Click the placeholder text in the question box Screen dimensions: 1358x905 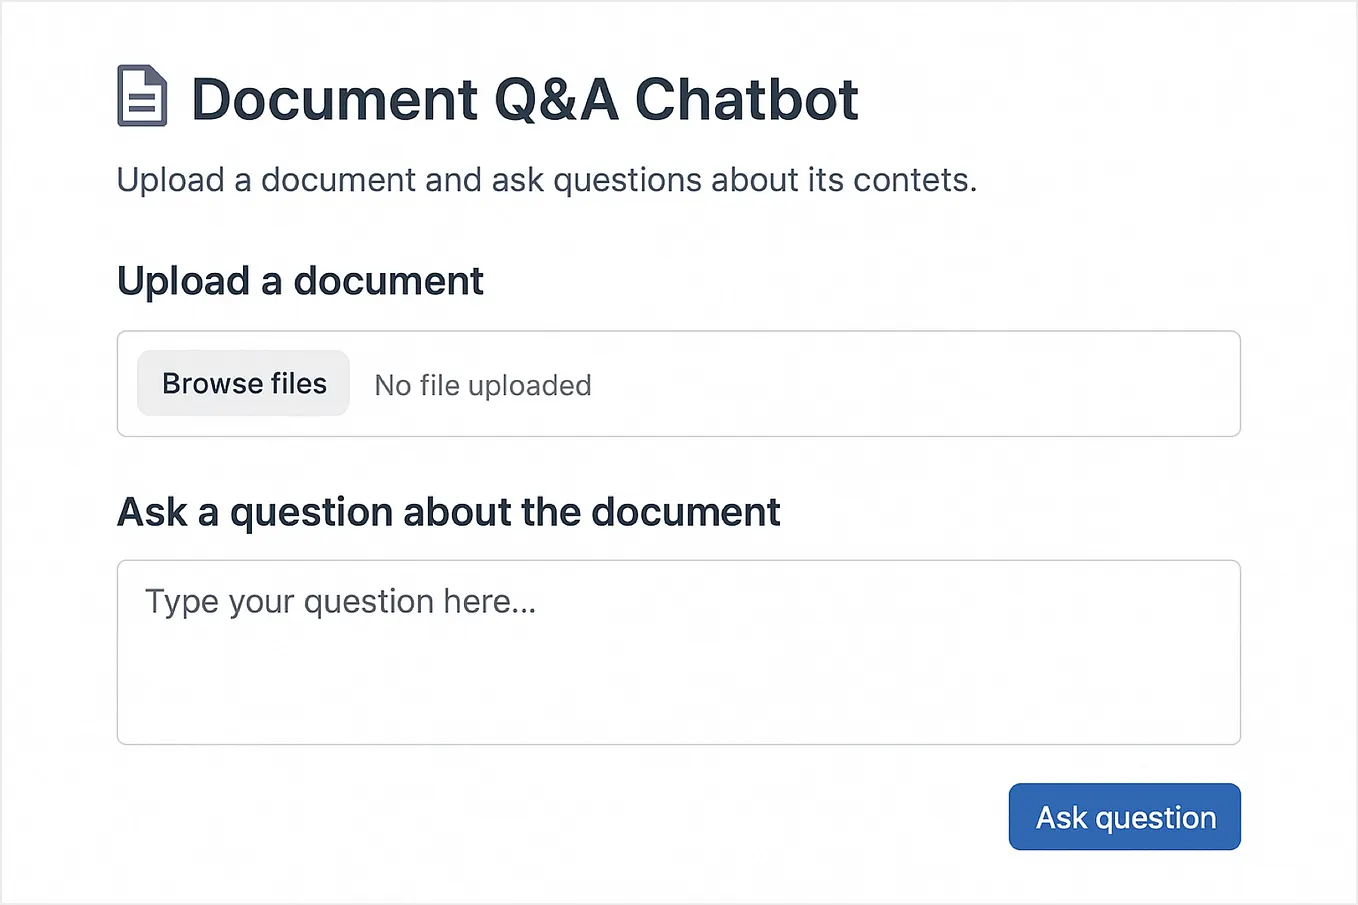point(340,601)
